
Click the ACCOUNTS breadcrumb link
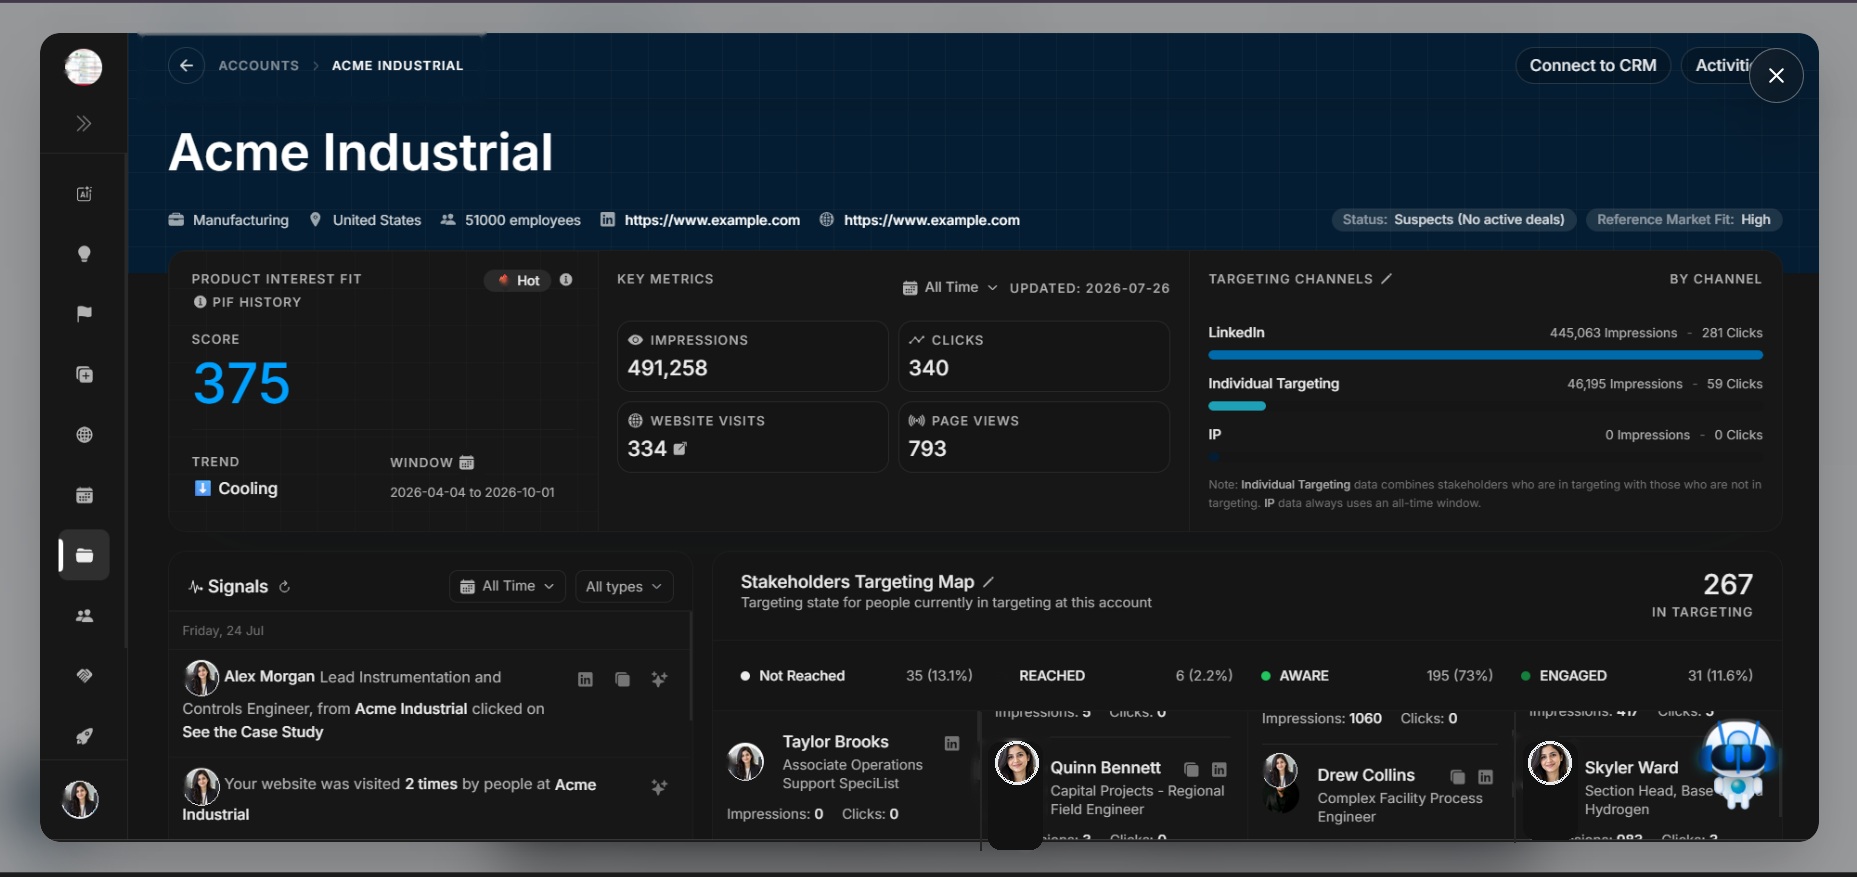click(258, 65)
